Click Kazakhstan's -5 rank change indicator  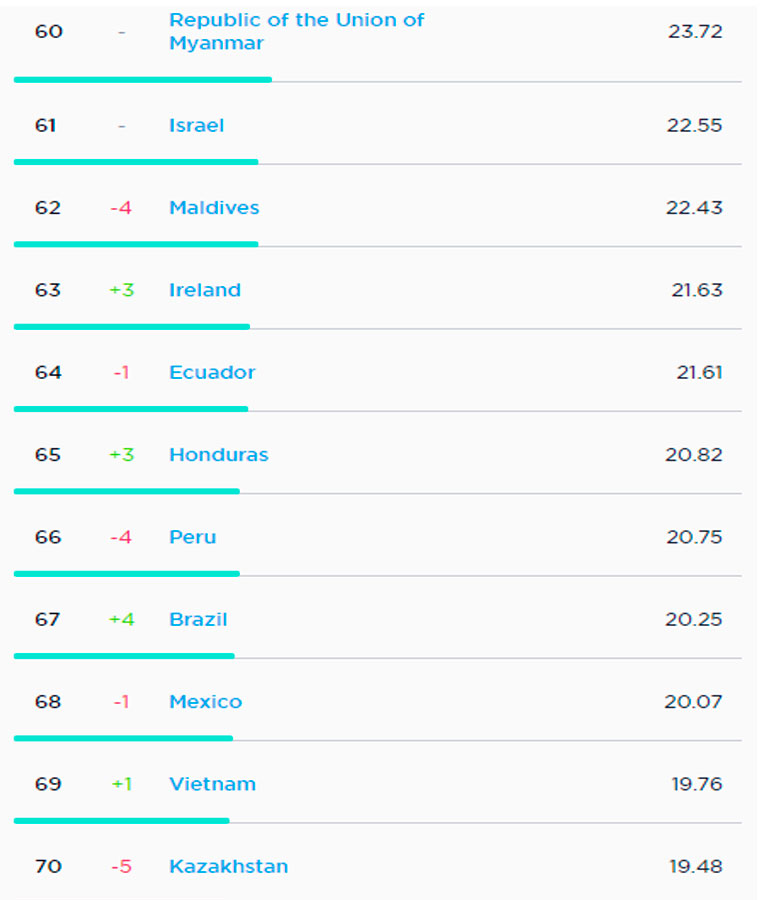(x=121, y=866)
